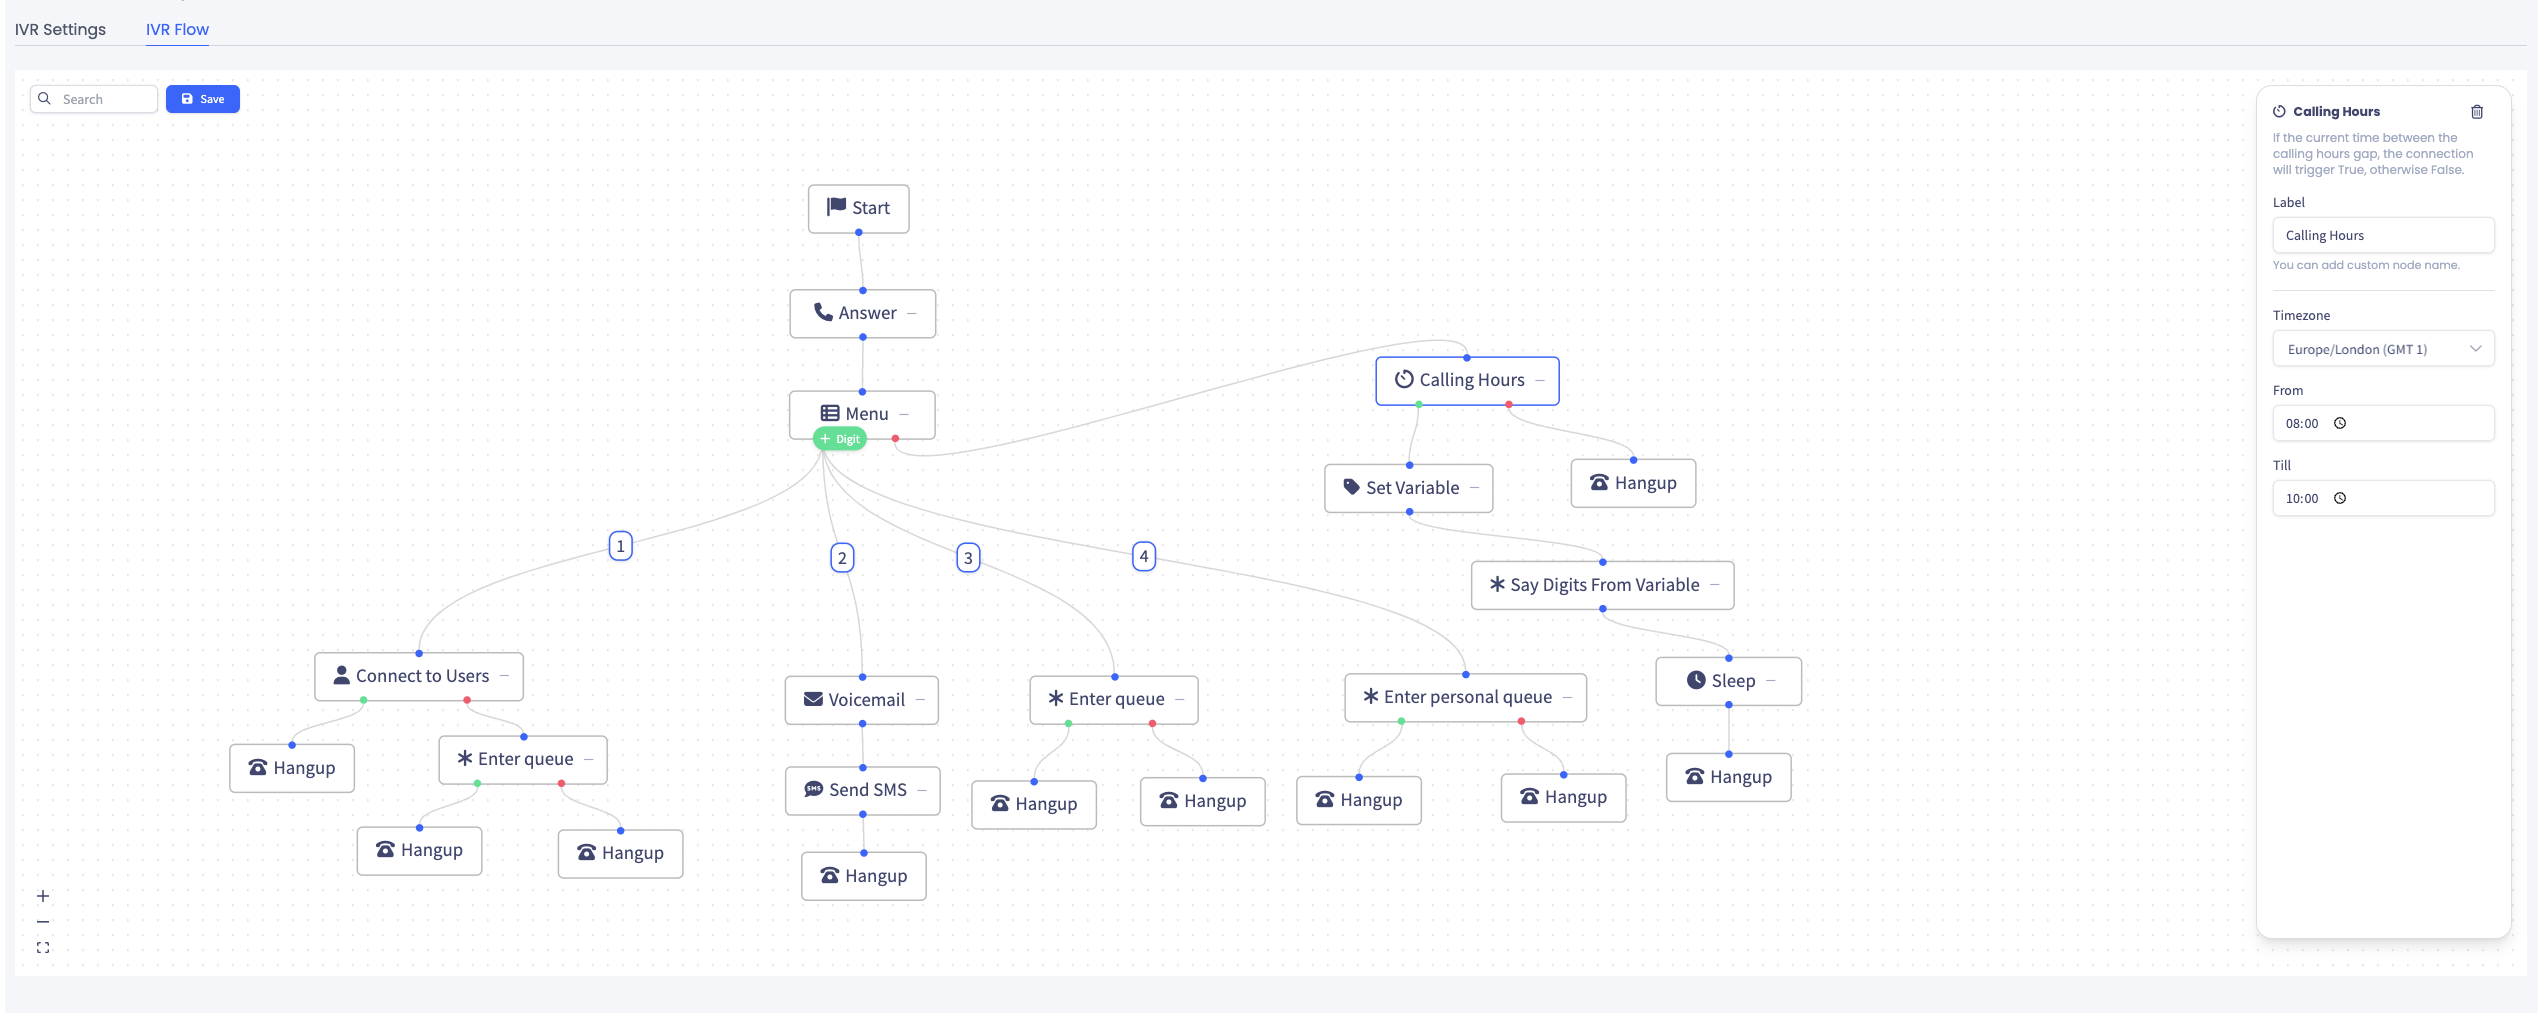
Task: Select the Send SMS bubble icon
Action: (x=814, y=789)
